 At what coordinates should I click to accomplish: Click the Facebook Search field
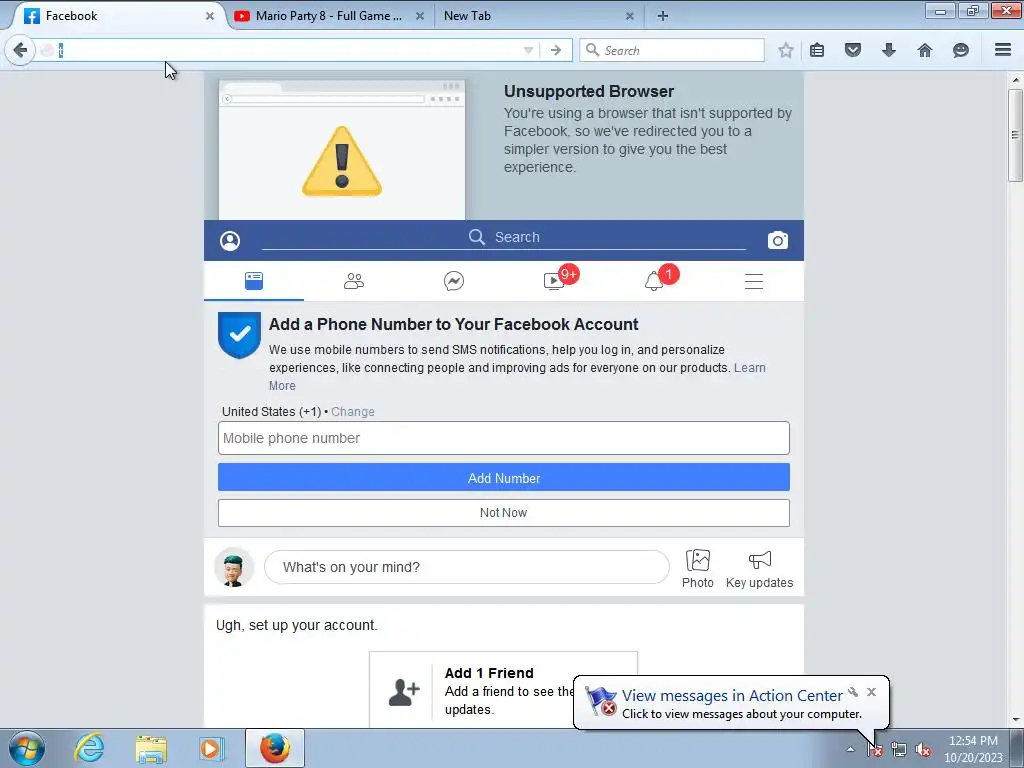pos(504,238)
